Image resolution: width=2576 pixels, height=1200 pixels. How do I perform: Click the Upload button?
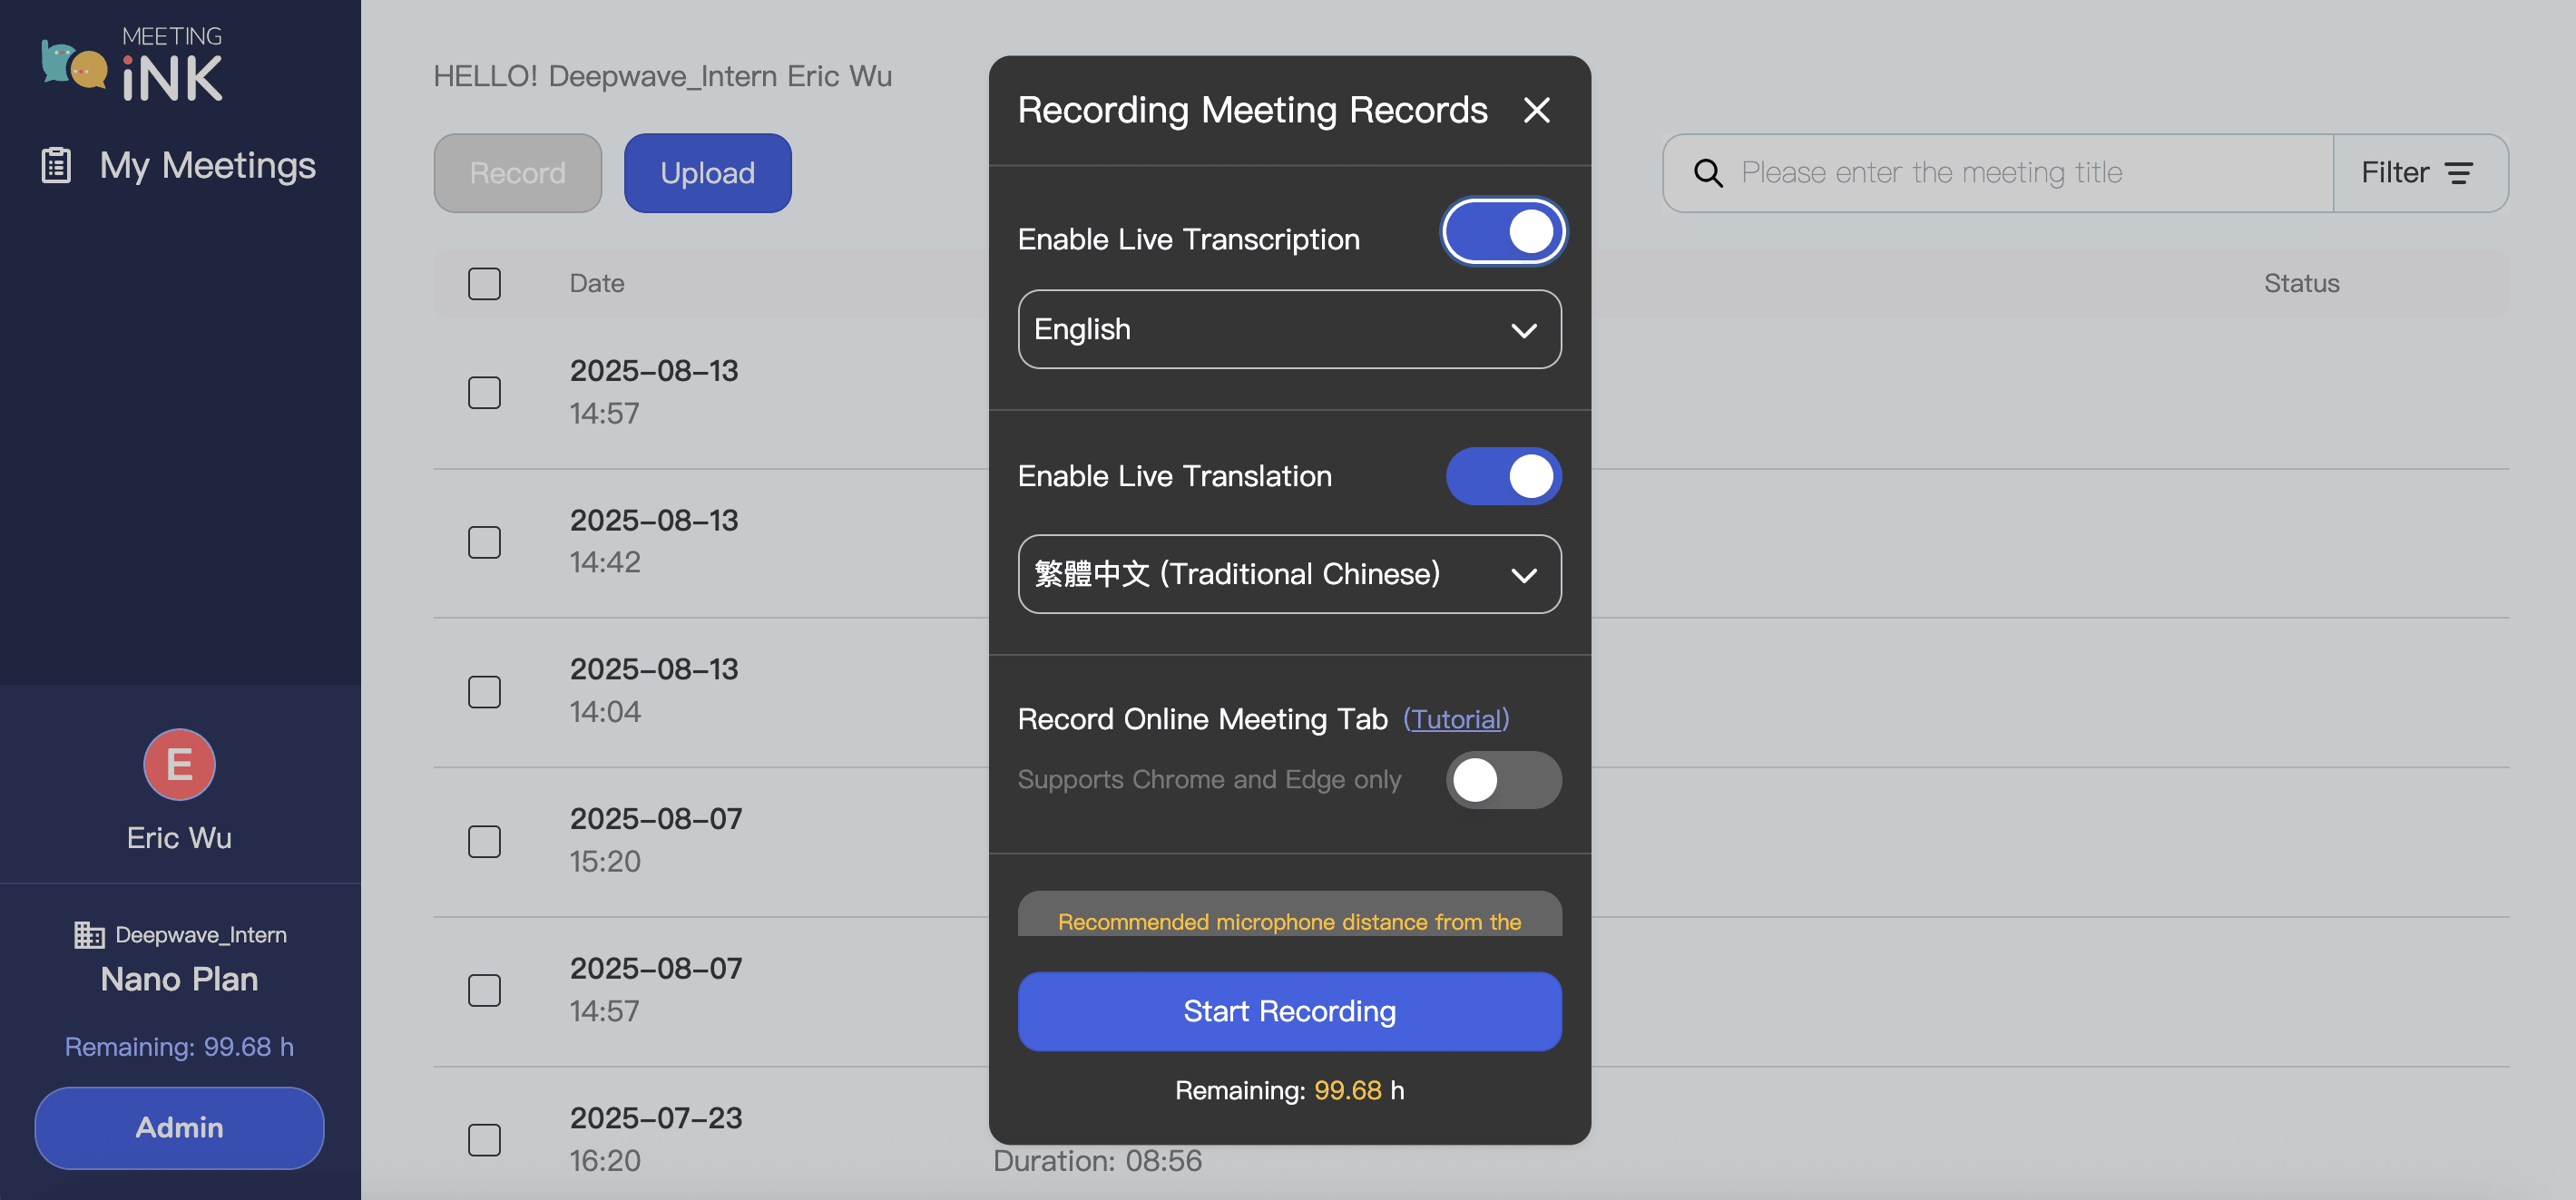(707, 173)
